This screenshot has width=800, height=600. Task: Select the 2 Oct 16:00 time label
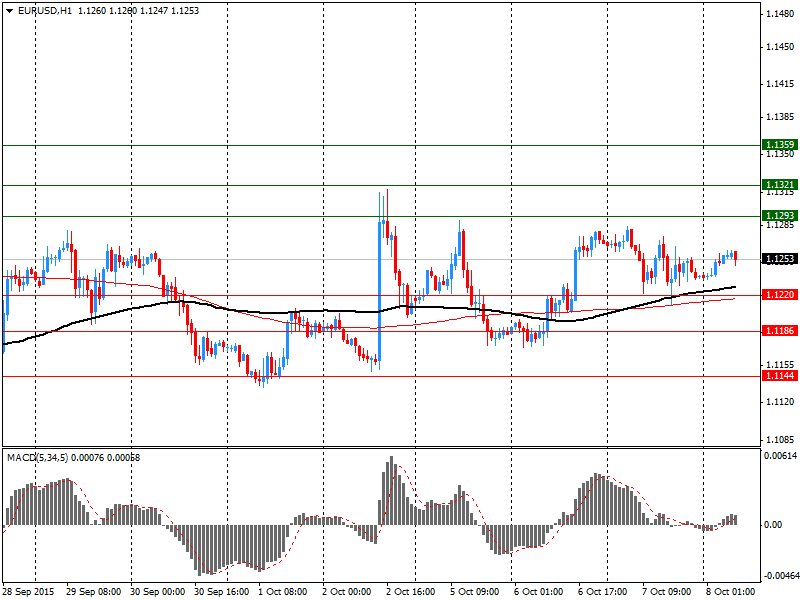coord(411,592)
